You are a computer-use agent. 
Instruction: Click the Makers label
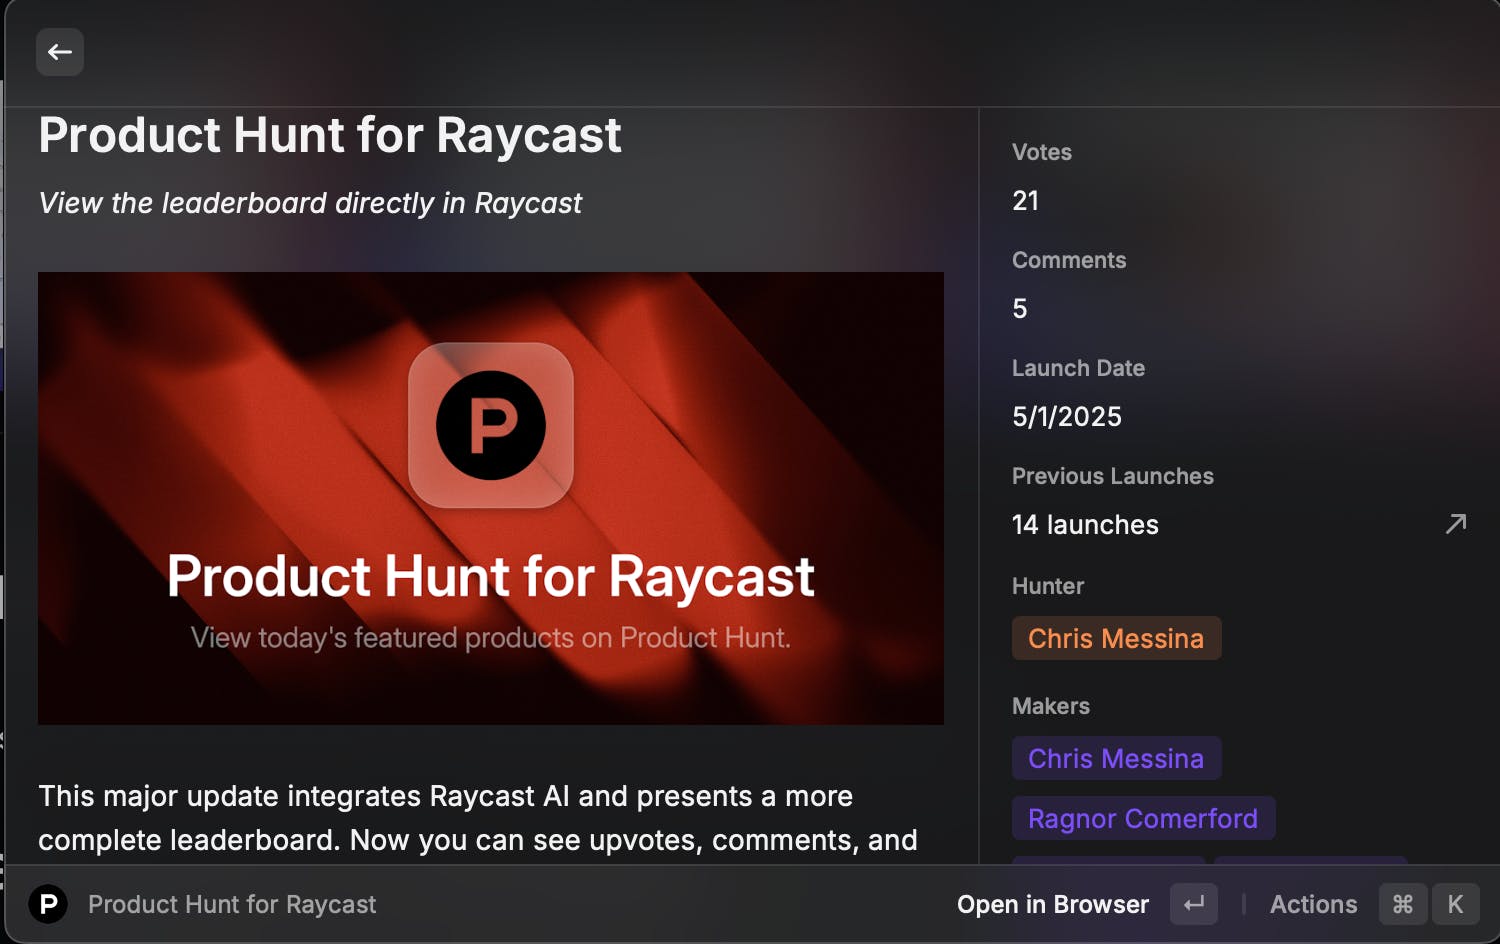tap(1051, 706)
